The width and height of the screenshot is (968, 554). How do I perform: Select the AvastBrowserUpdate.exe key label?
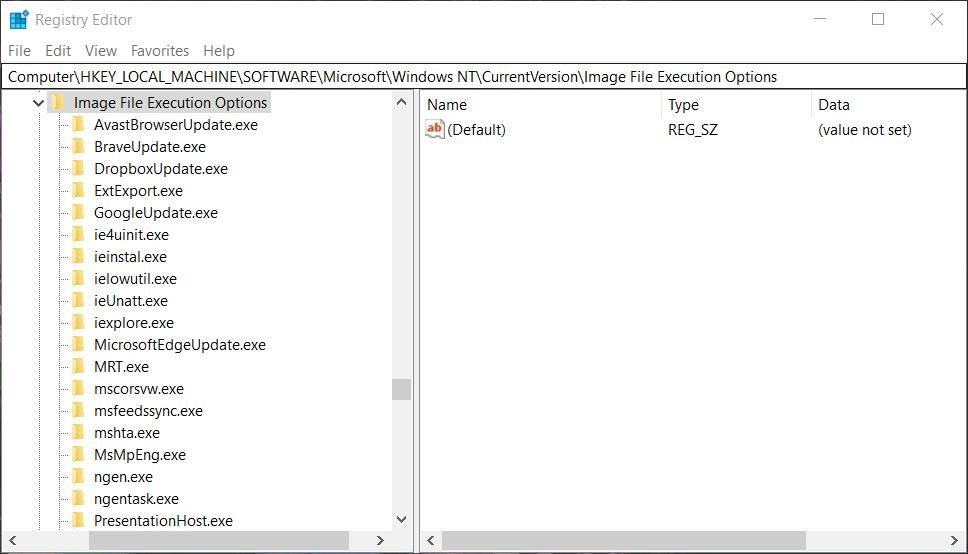(x=176, y=125)
